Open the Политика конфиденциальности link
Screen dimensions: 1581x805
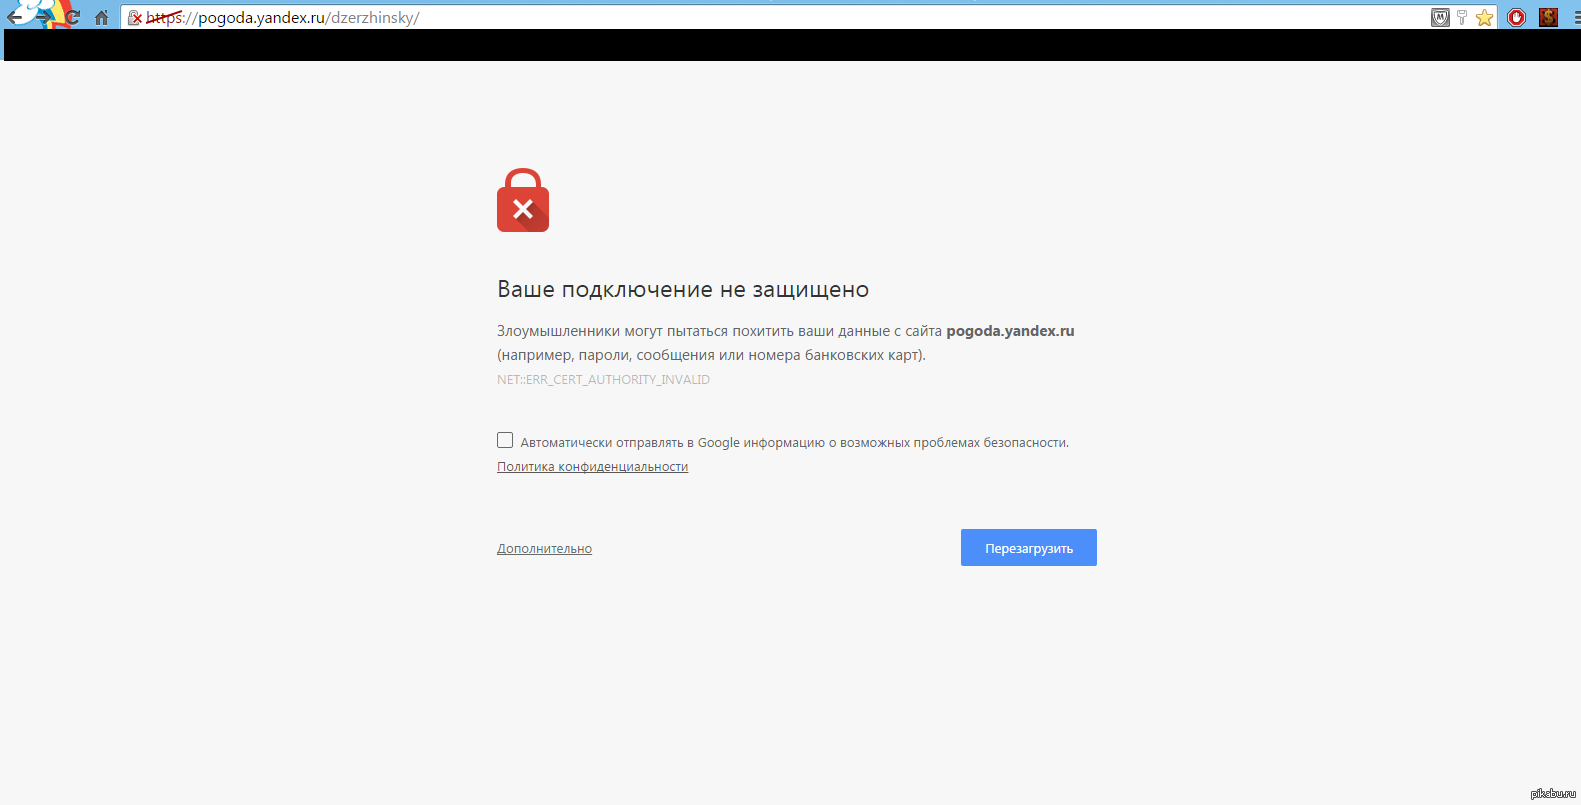point(592,467)
